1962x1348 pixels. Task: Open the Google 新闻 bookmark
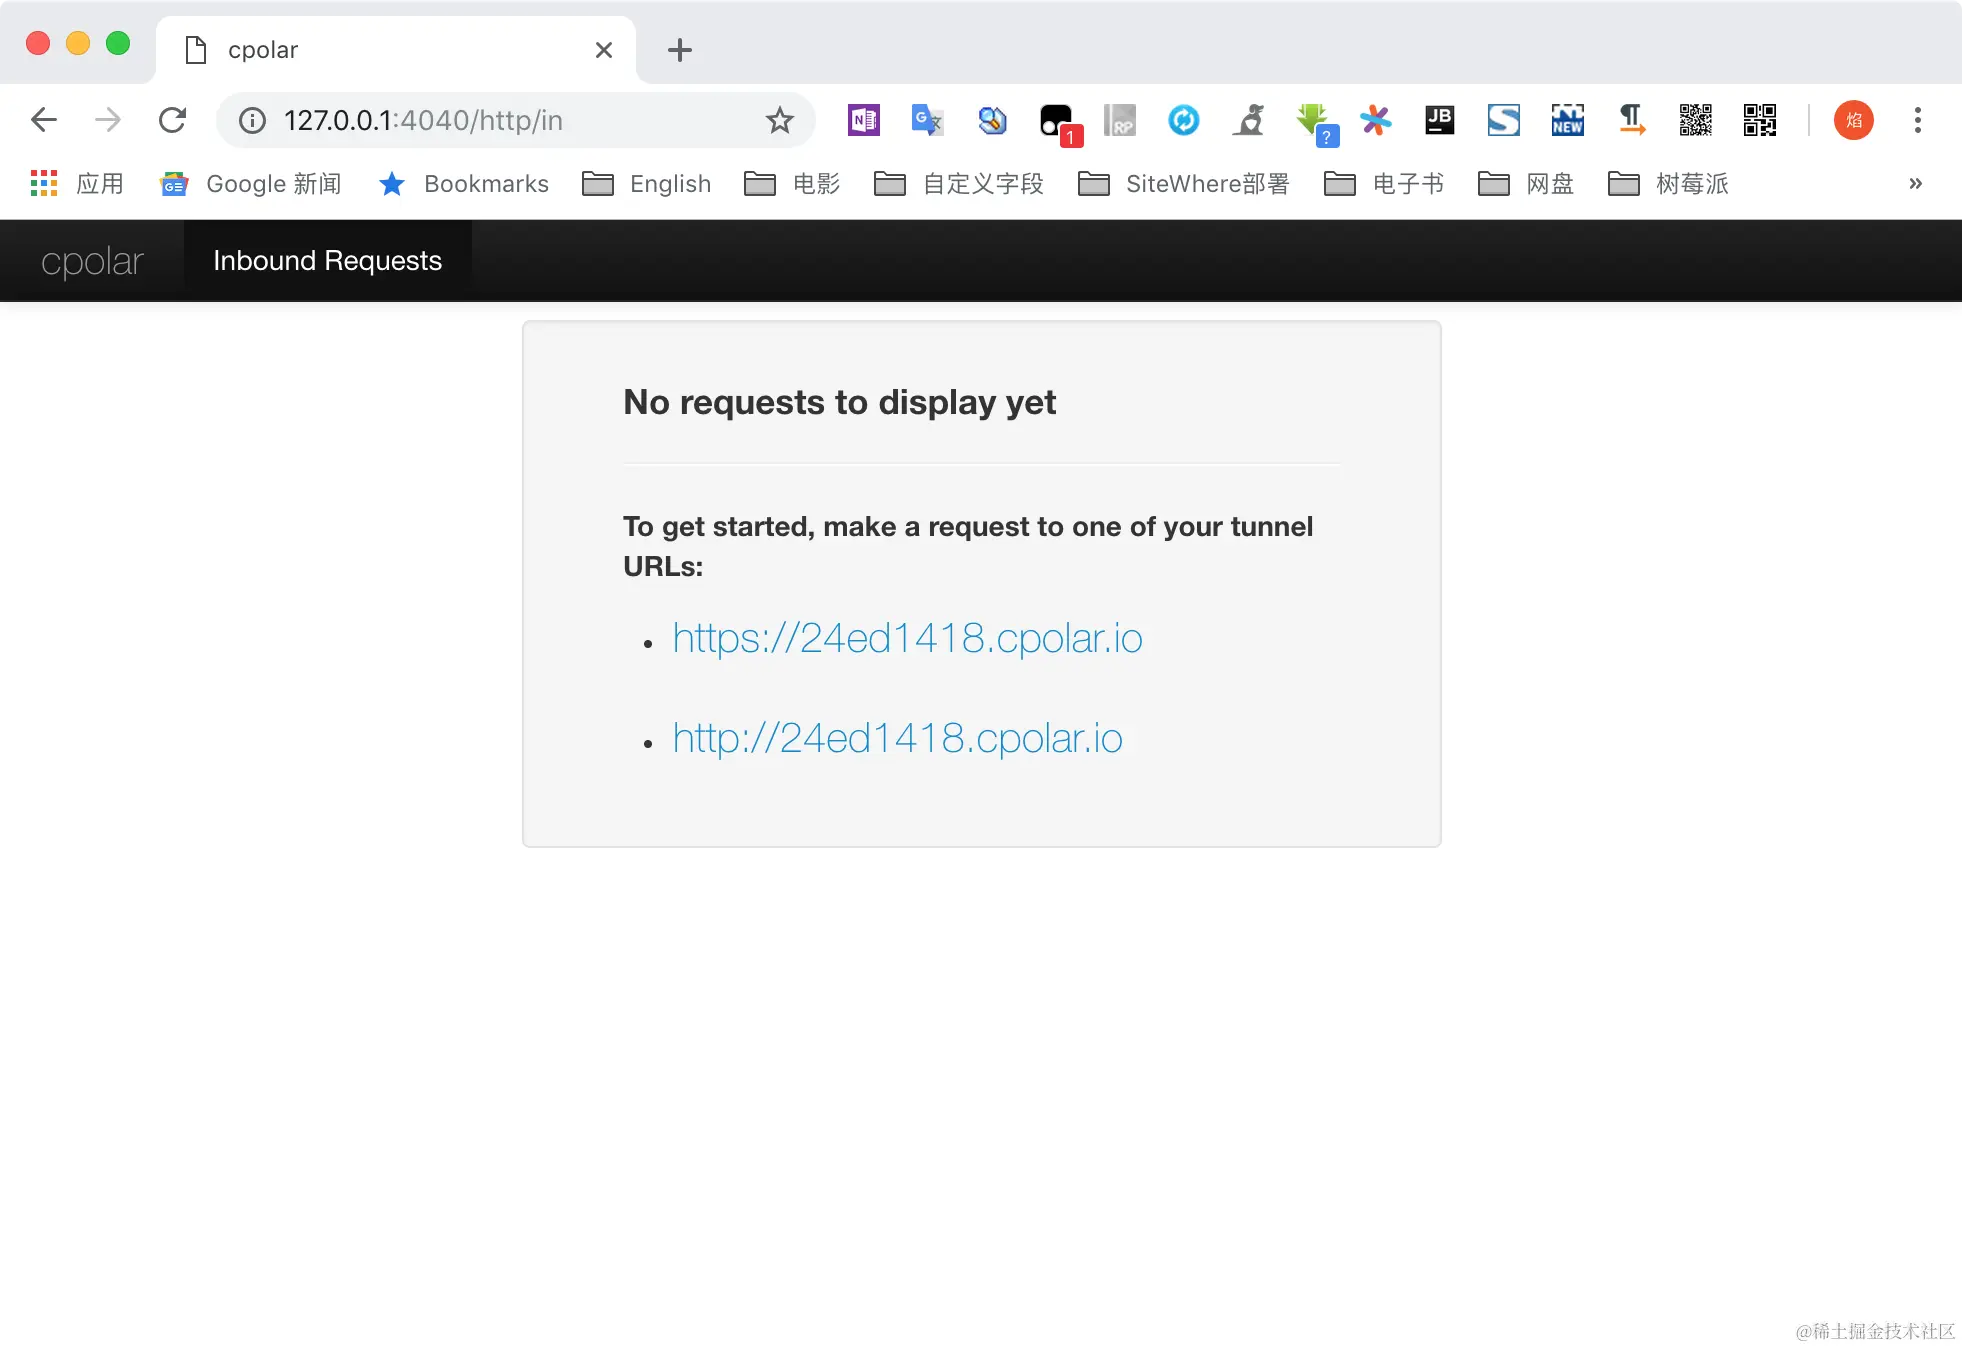pos(251,184)
